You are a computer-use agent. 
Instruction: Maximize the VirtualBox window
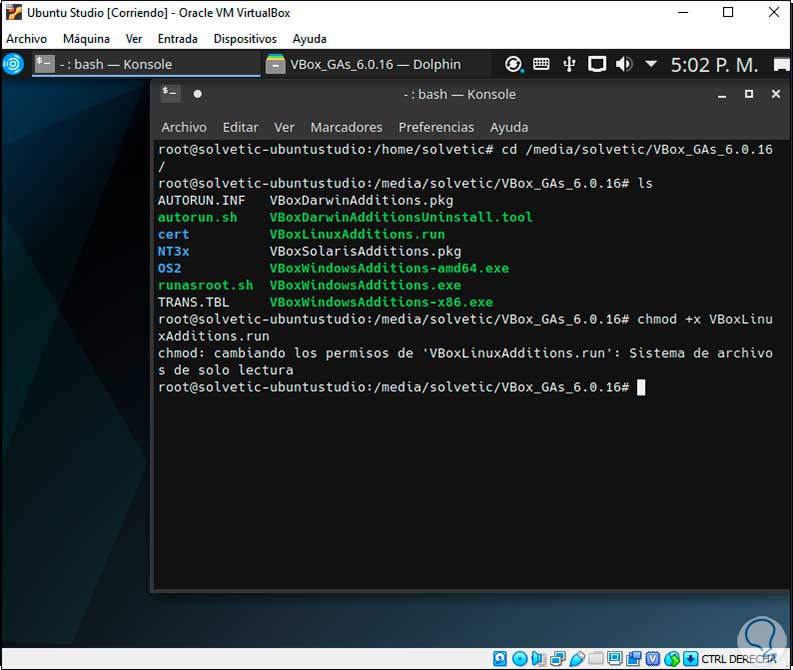click(x=728, y=12)
